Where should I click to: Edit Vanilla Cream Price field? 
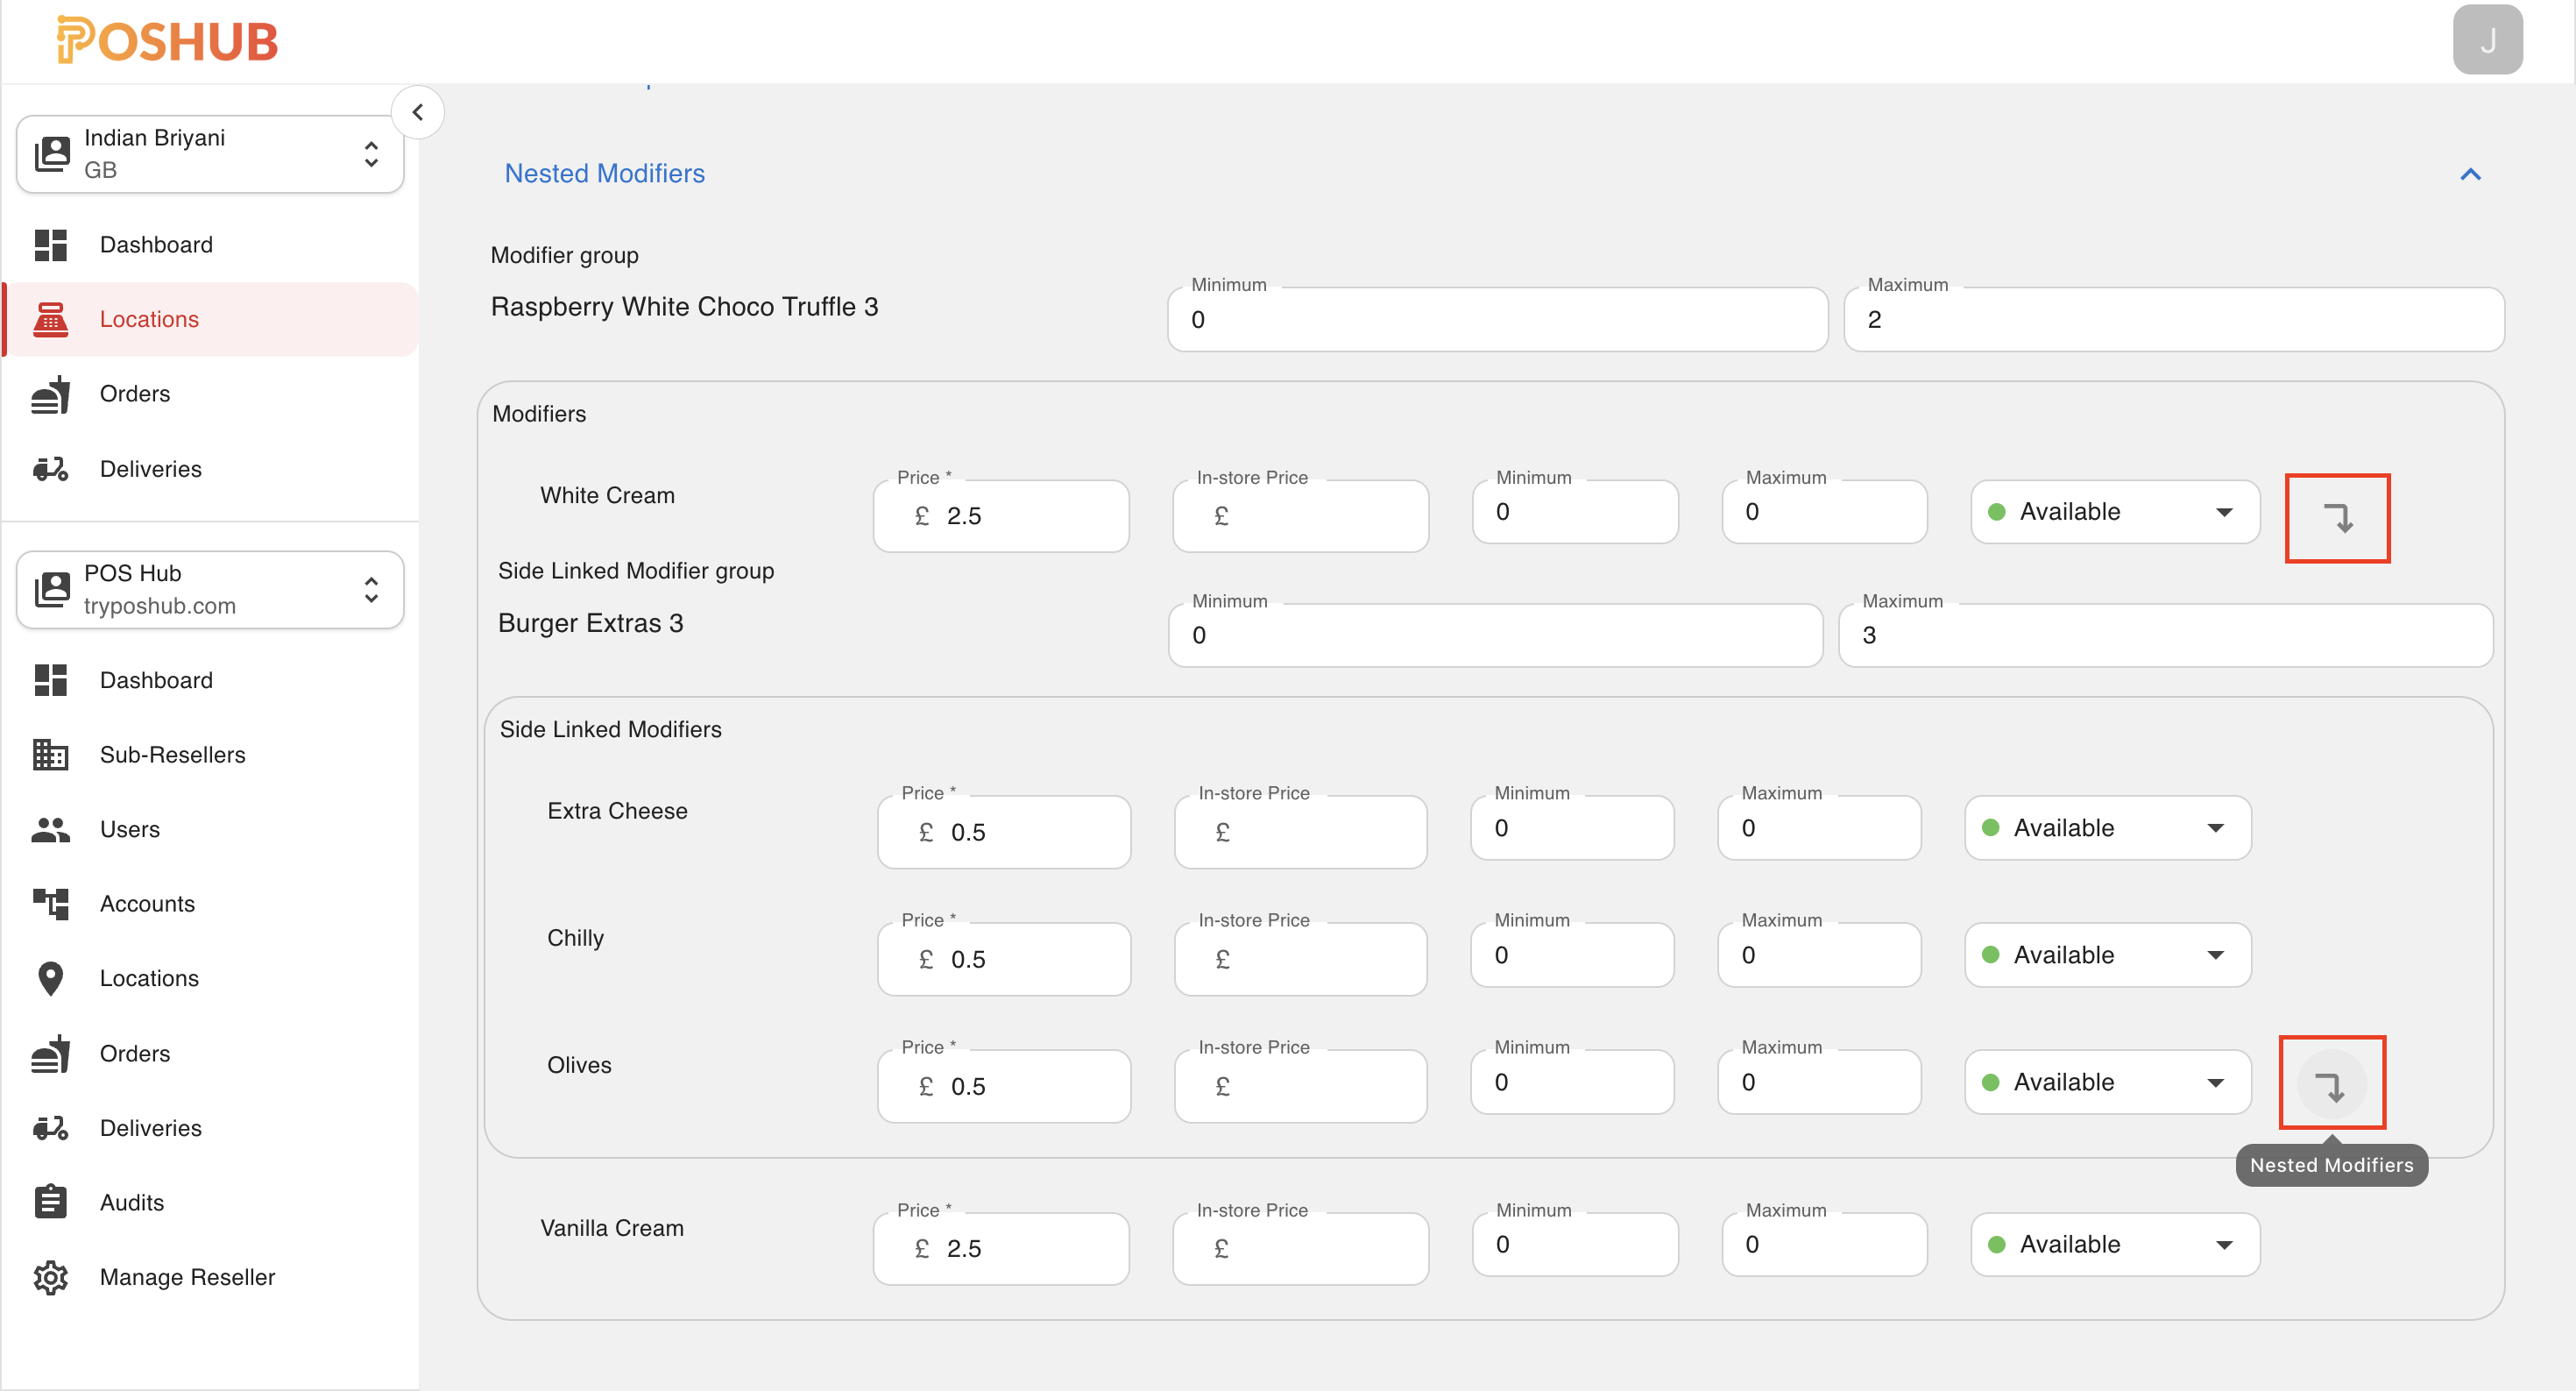pos(1001,1249)
